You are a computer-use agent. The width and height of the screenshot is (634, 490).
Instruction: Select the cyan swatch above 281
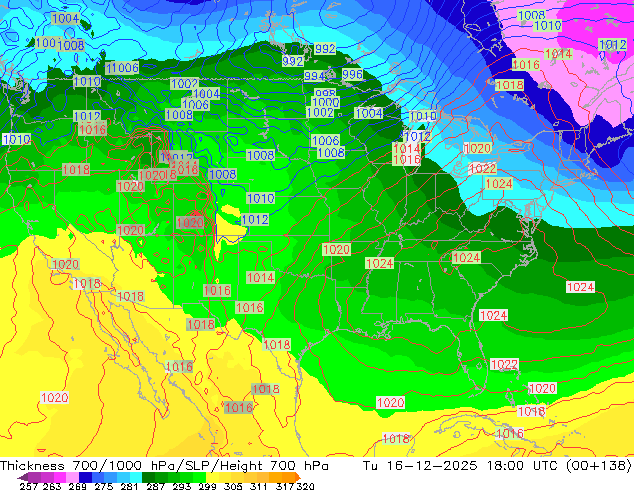pos(136,477)
